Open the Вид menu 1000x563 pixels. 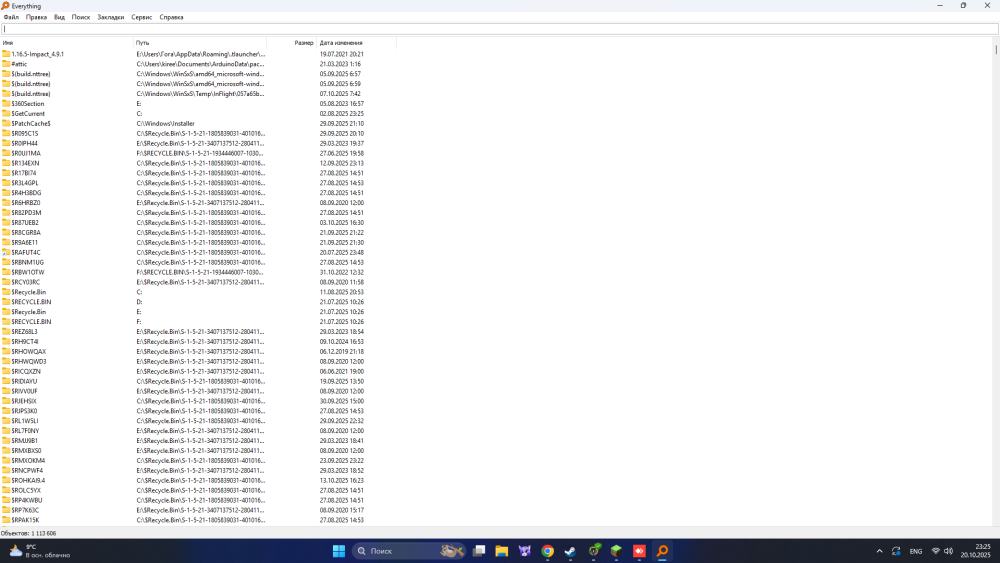pos(59,17)
